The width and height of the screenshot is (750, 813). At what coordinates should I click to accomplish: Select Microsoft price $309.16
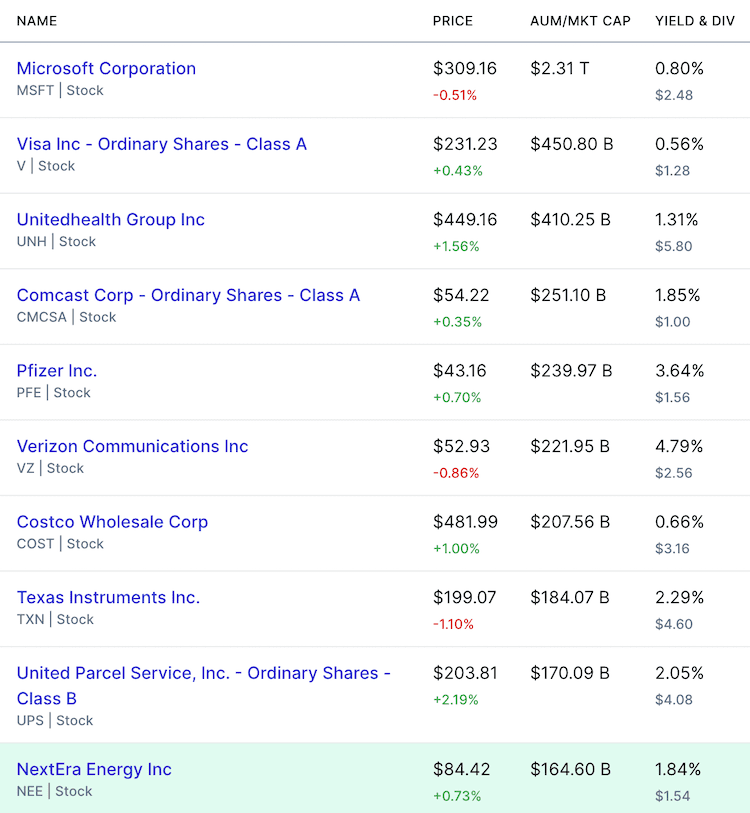tap(465, 68)
